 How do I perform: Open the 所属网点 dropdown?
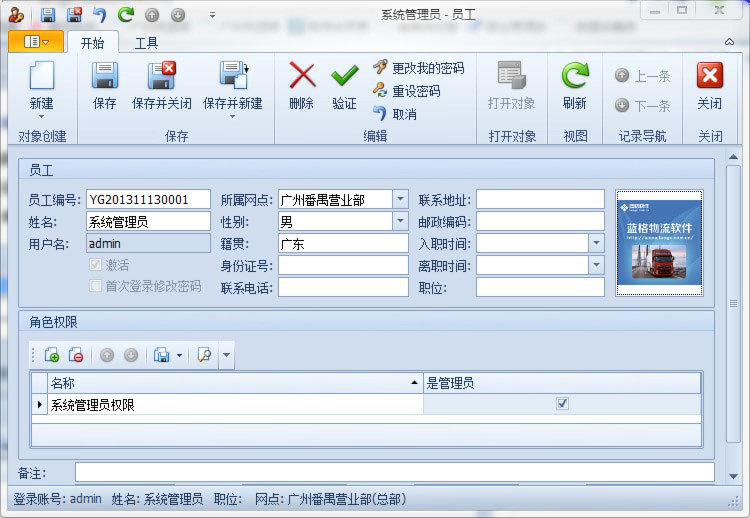(x=400, y=199)
